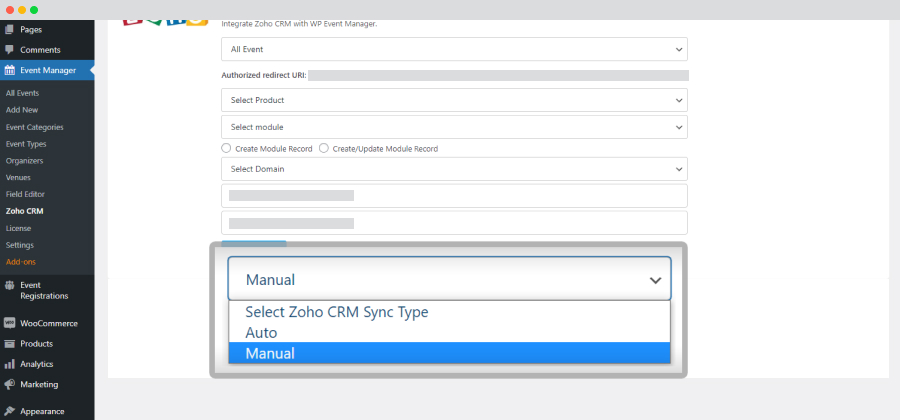Click the Event Manager calendar icon
This screenshot has height=420, width=900.
9,71
